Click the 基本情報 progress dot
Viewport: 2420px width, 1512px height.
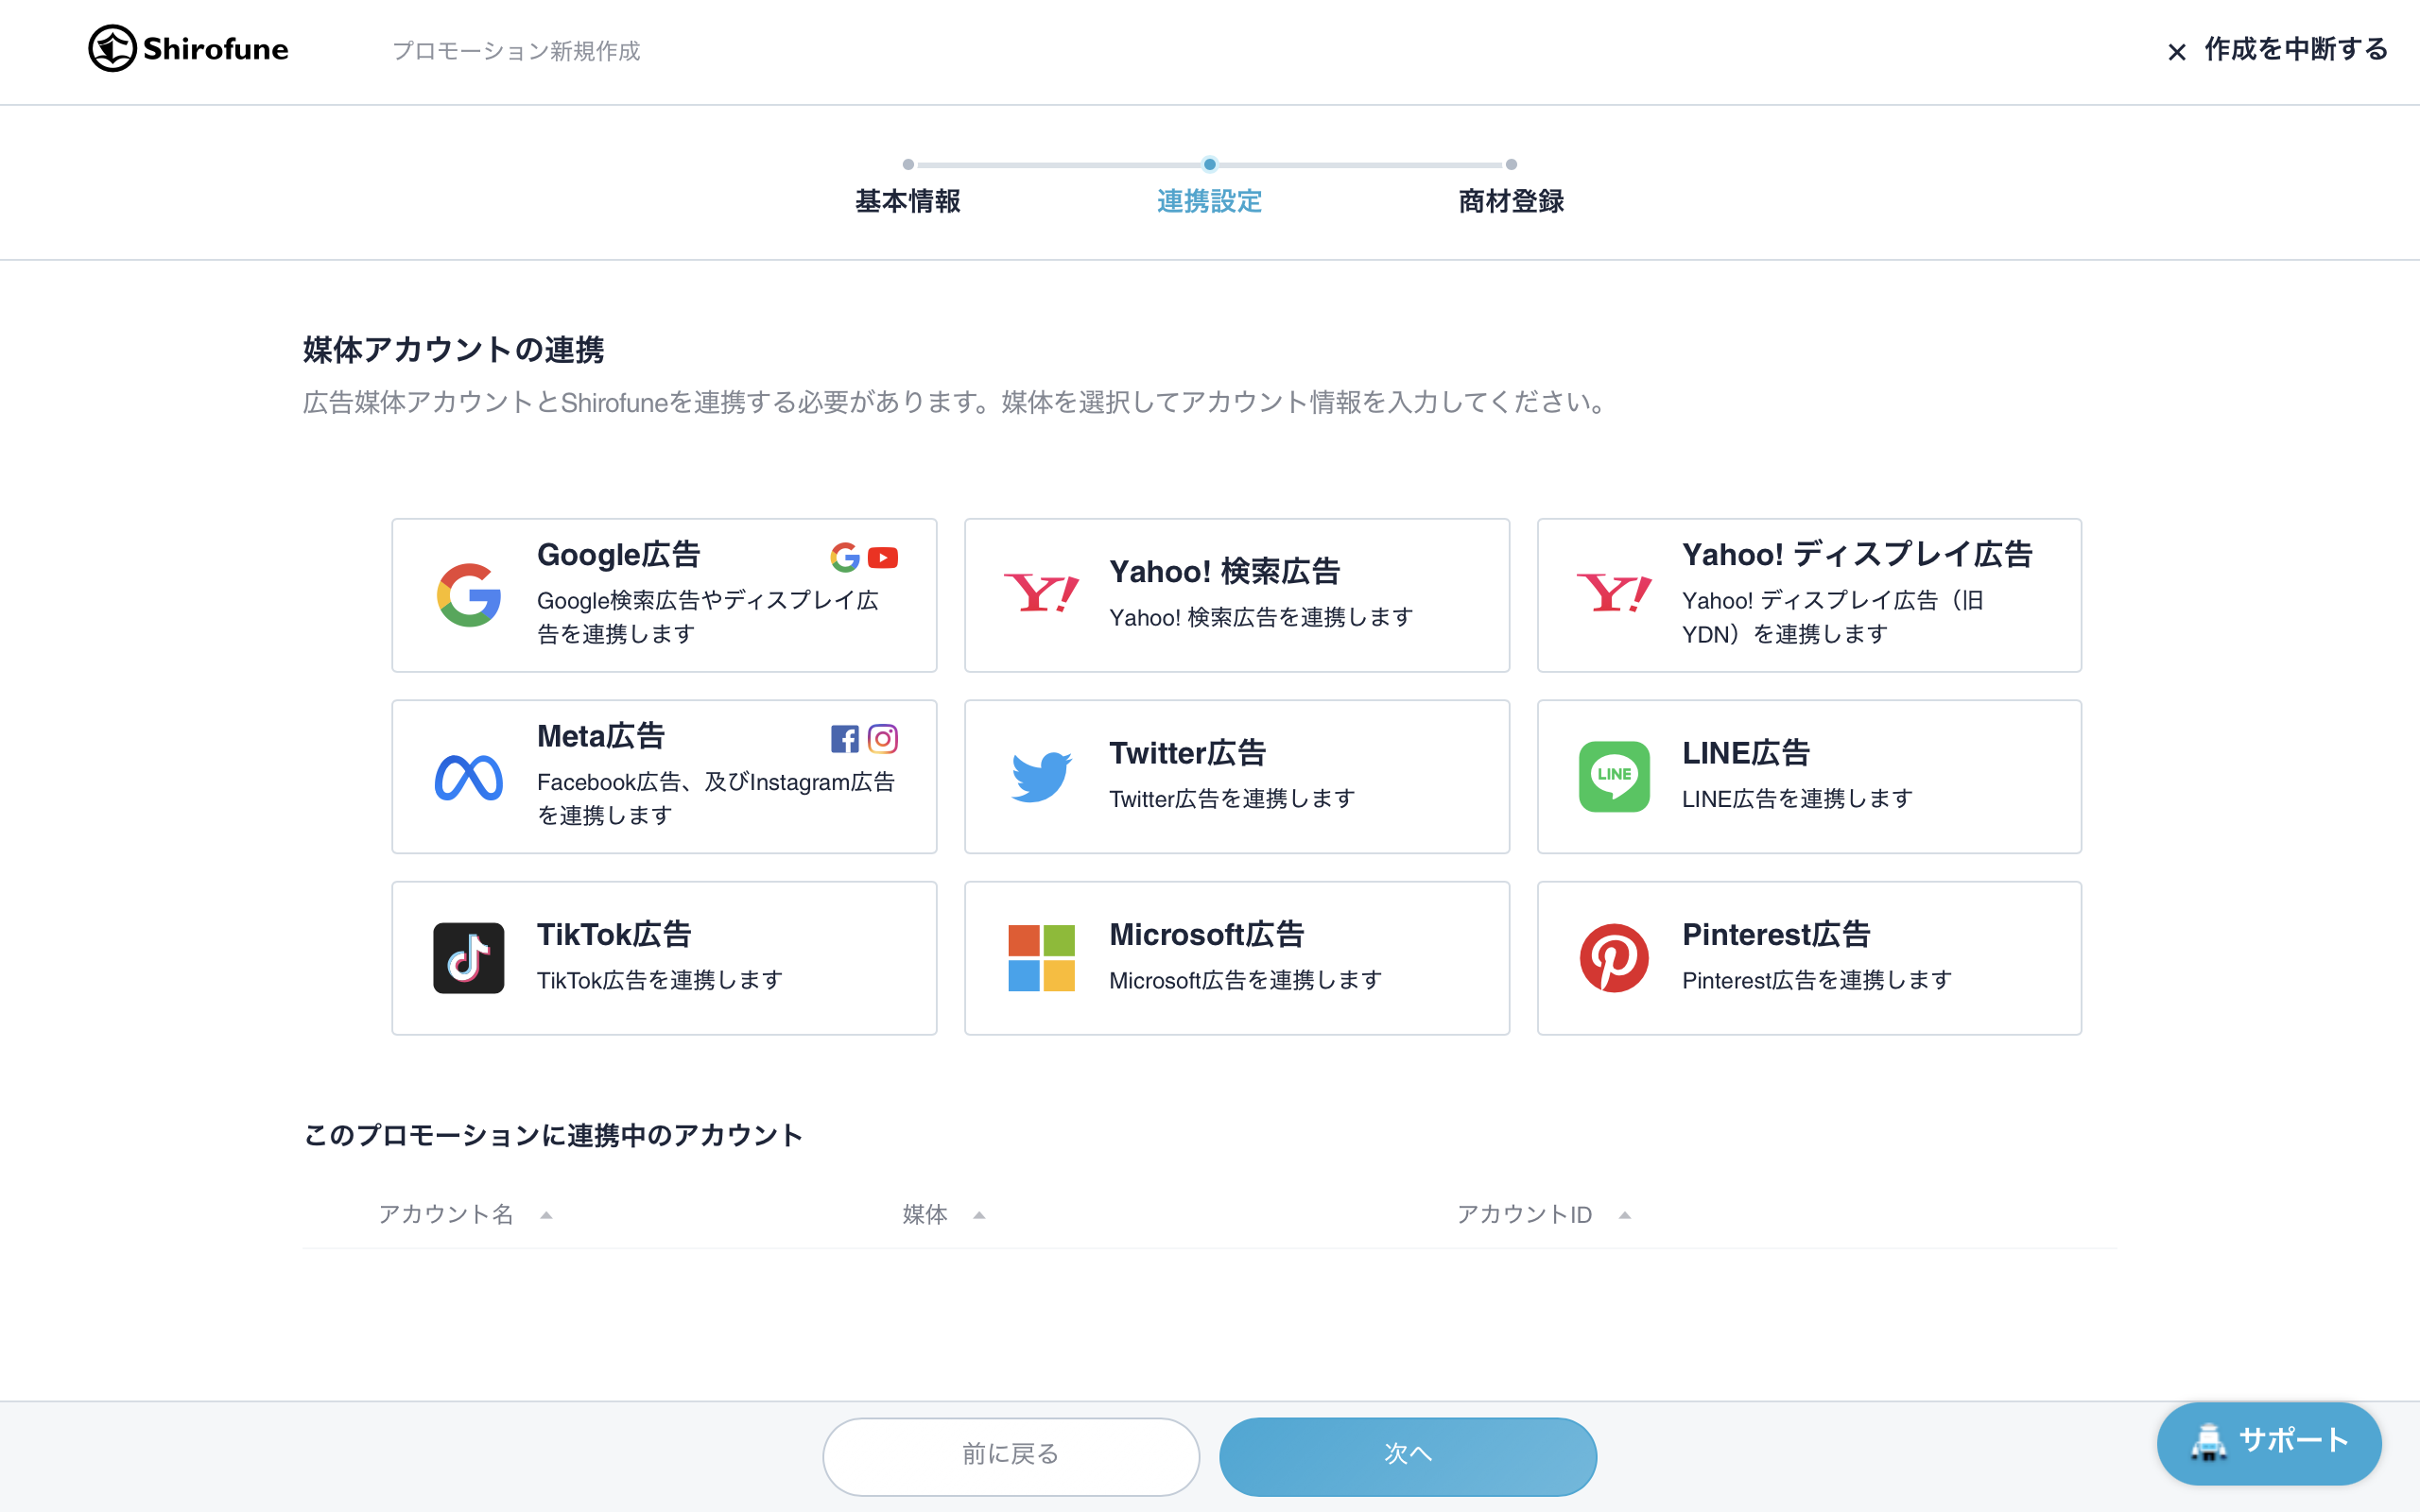(908, 164)
